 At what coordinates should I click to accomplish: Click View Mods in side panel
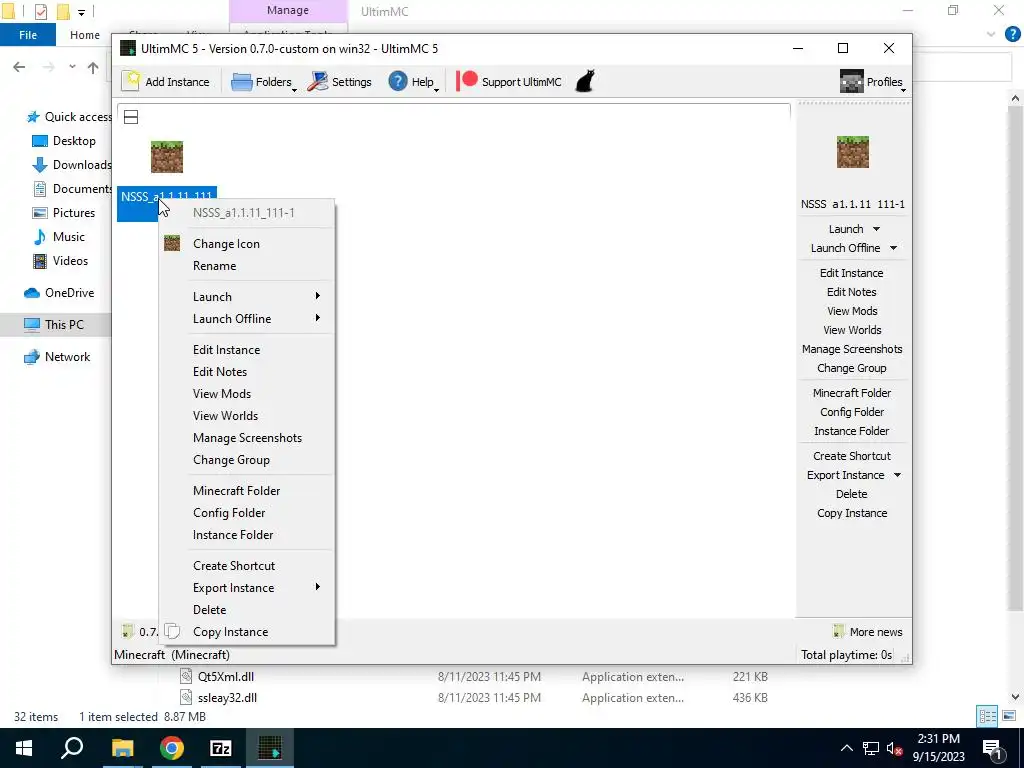click(852, 311)
